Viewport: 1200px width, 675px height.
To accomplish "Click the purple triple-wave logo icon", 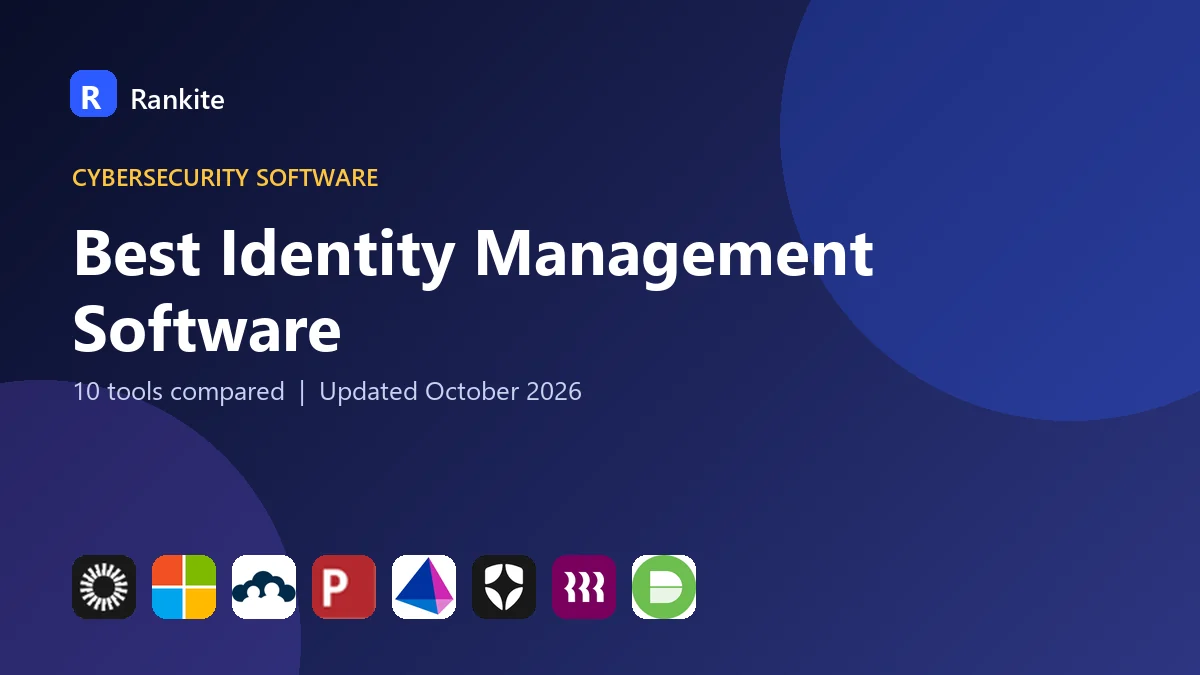I will (584, 587).
